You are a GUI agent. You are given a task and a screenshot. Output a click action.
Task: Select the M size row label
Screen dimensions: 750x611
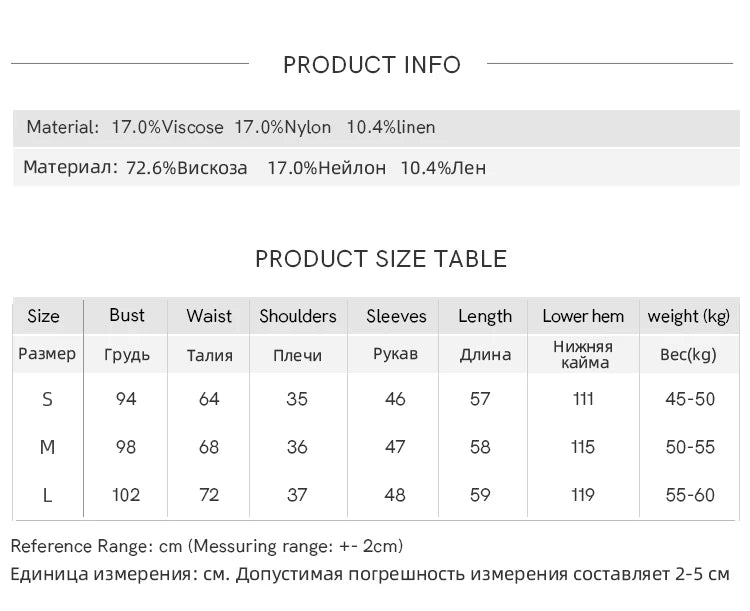47,447
